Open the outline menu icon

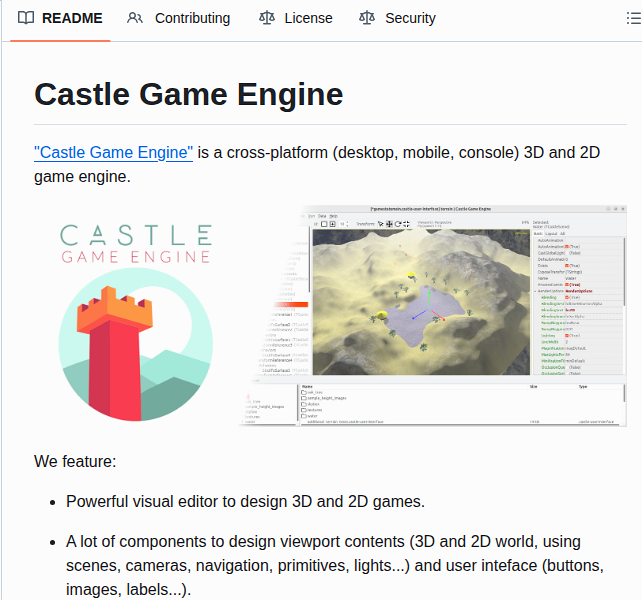(x=633, y=18)
